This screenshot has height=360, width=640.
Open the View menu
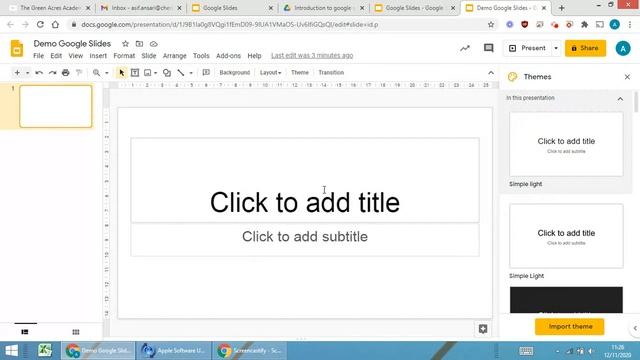tap(76, 56)
